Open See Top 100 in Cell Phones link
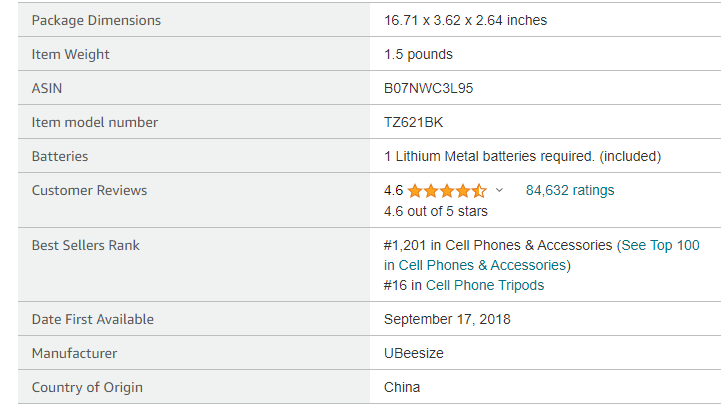The height and width of the screenshot is (415, 721). tap(542, 255)
